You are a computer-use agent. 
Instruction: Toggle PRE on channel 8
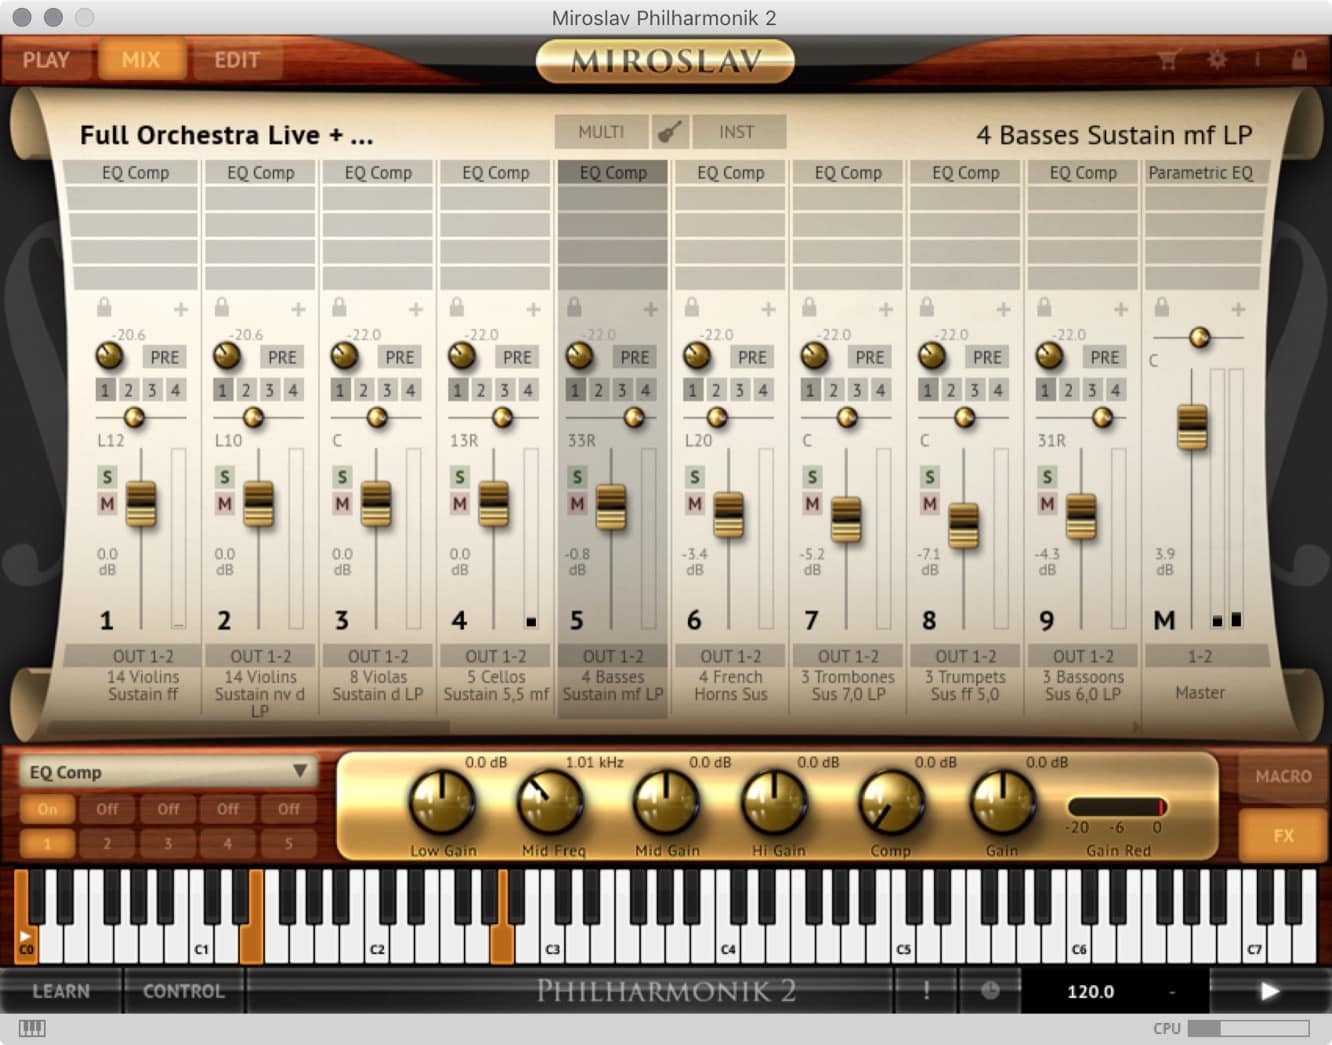point(987,357)
